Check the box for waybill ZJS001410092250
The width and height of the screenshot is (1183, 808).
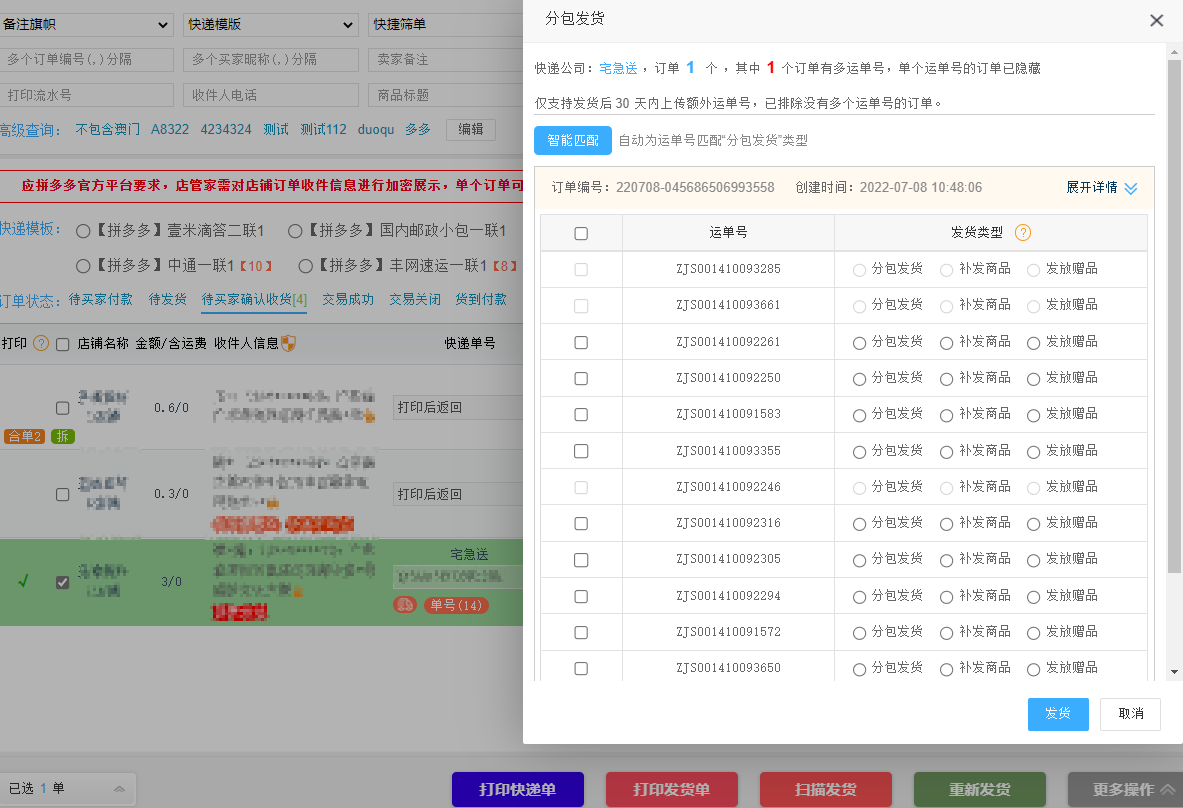(x=581, y=378)
